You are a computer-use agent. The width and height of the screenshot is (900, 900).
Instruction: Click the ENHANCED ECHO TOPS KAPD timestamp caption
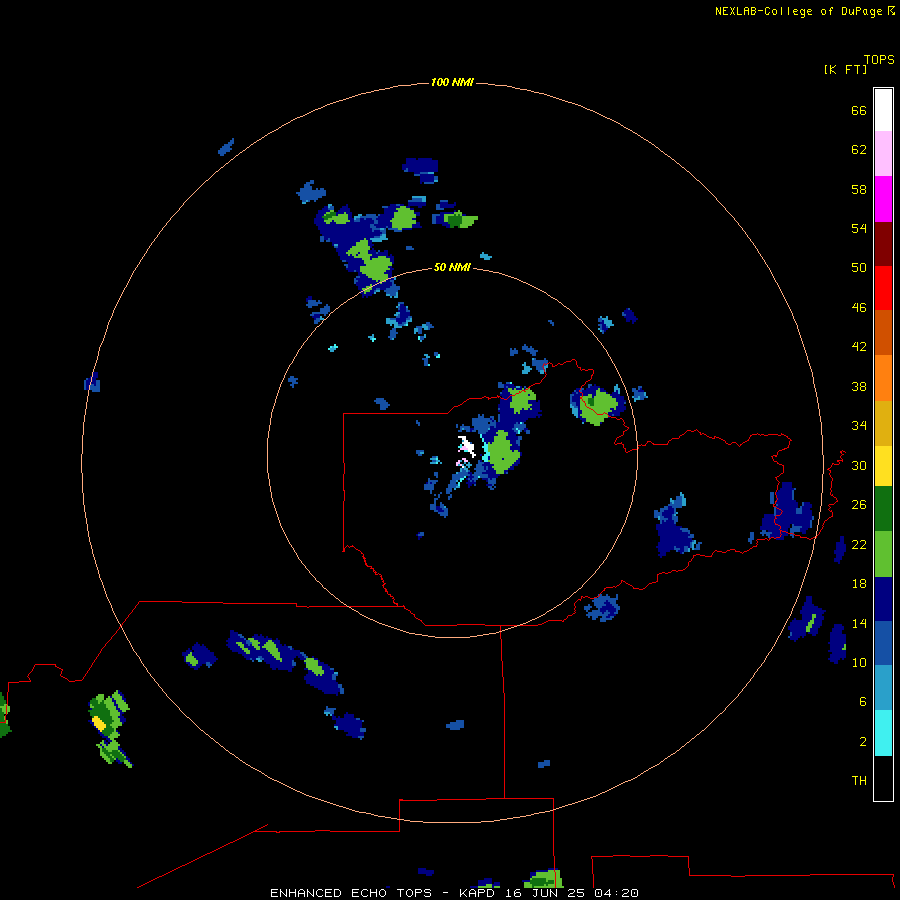coord(454,893)
